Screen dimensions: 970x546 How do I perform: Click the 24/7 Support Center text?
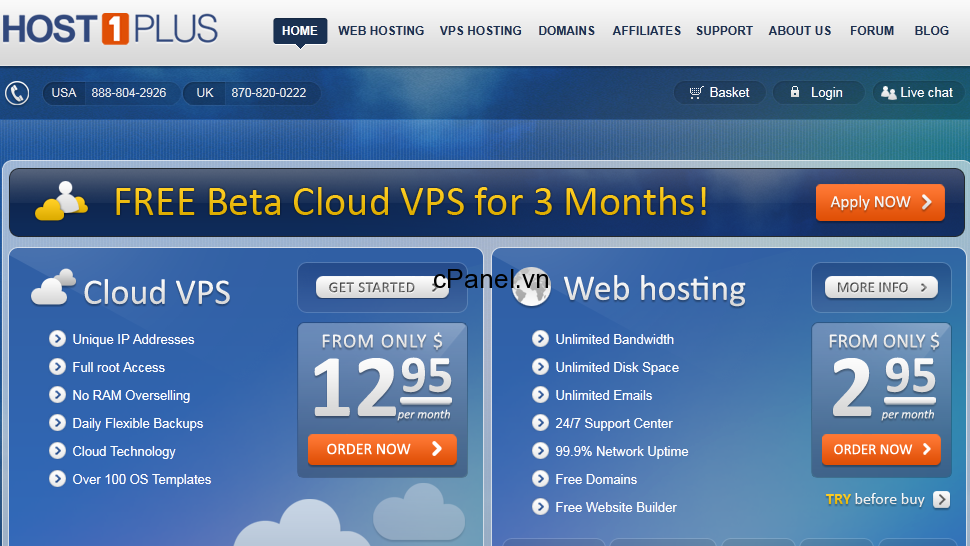pyautogui.click(x=614, y=424)
